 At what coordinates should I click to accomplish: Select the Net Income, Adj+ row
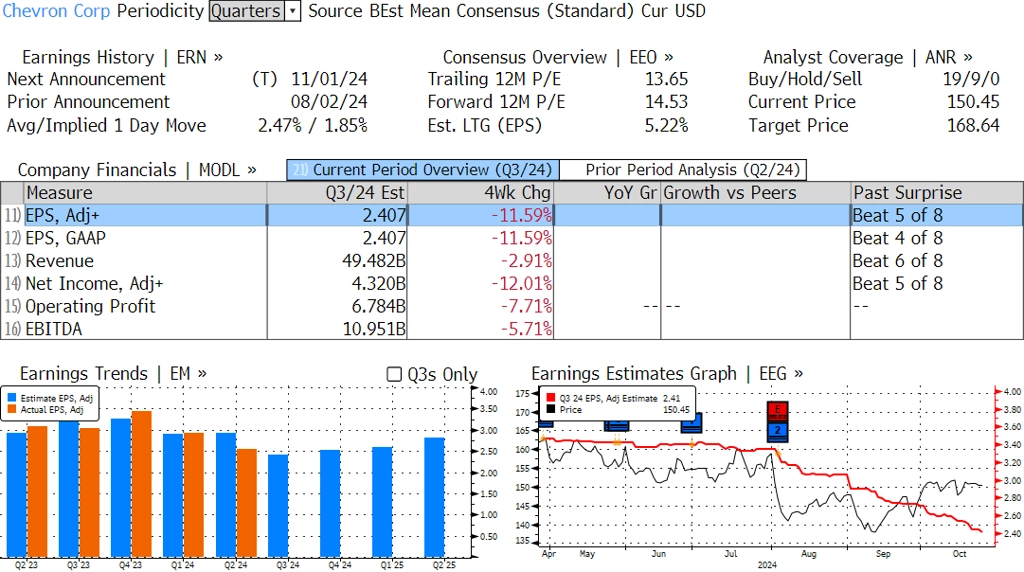(x=512, y=284)
